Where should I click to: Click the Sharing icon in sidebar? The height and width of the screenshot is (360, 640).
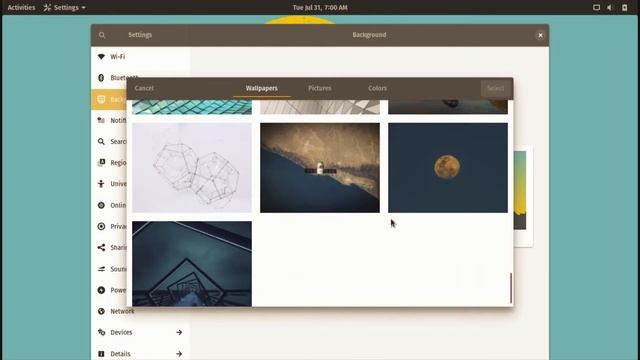[x=101, y=247]
